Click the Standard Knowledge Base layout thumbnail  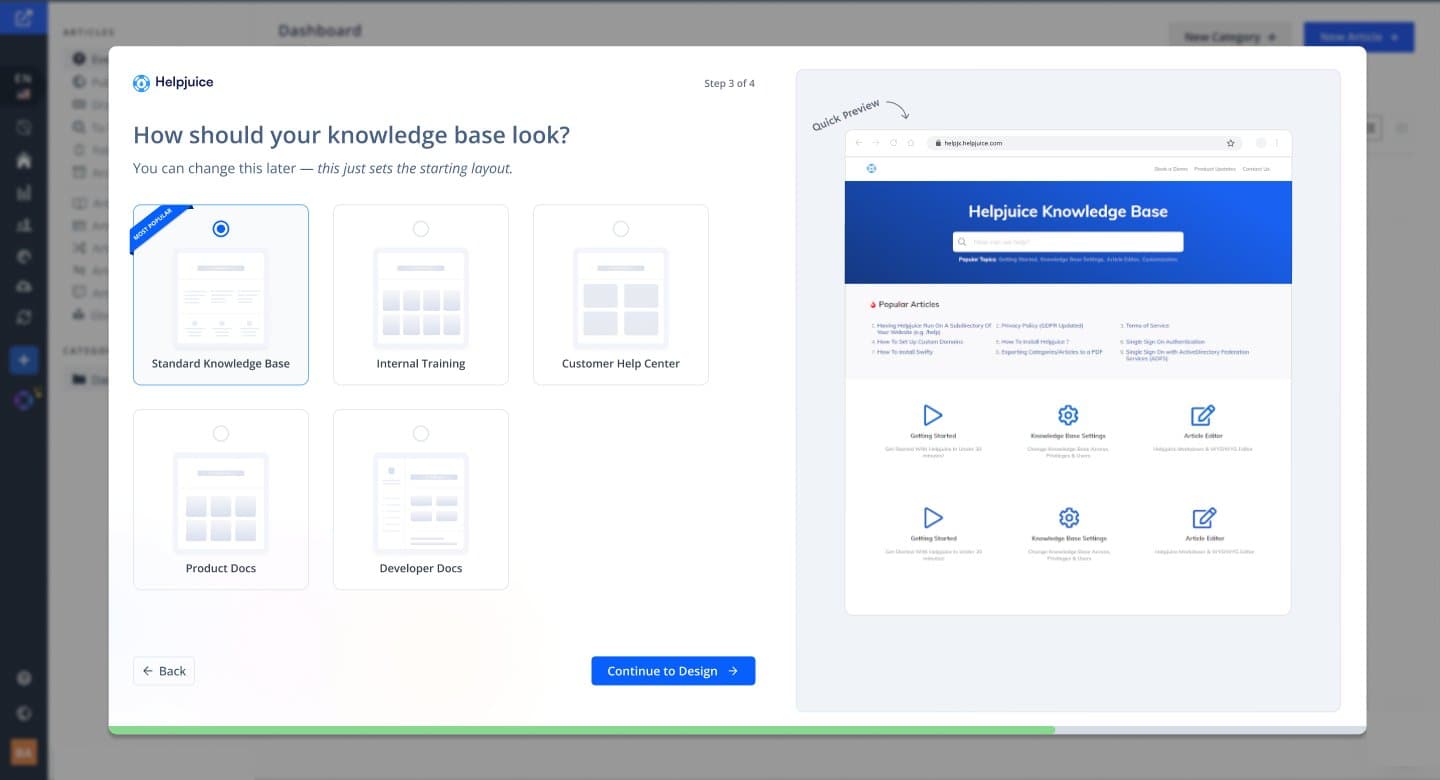coord(221,298)
